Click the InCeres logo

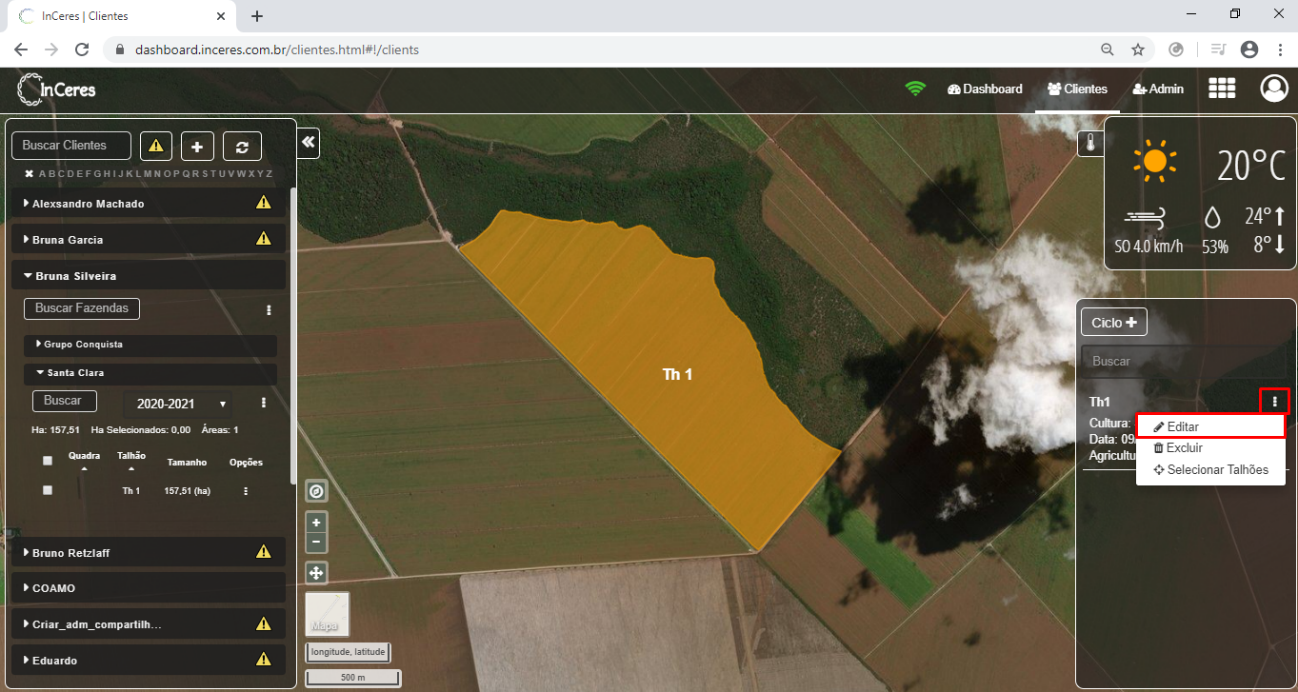(x=57, y=89)
